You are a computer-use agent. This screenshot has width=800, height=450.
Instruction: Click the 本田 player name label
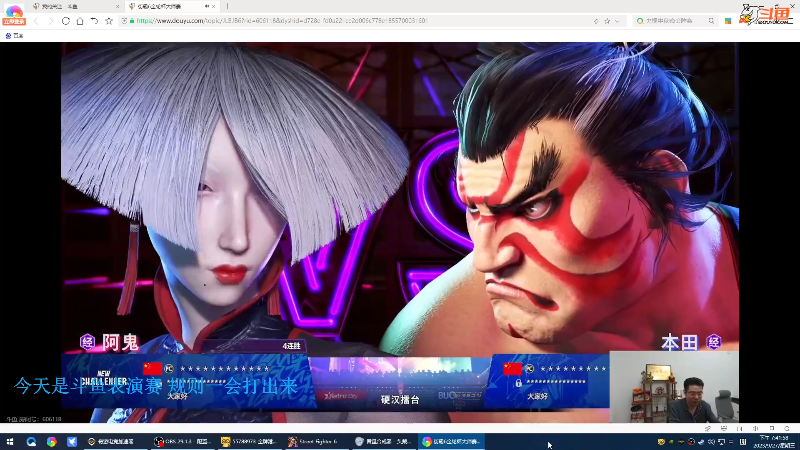(679, 343)
